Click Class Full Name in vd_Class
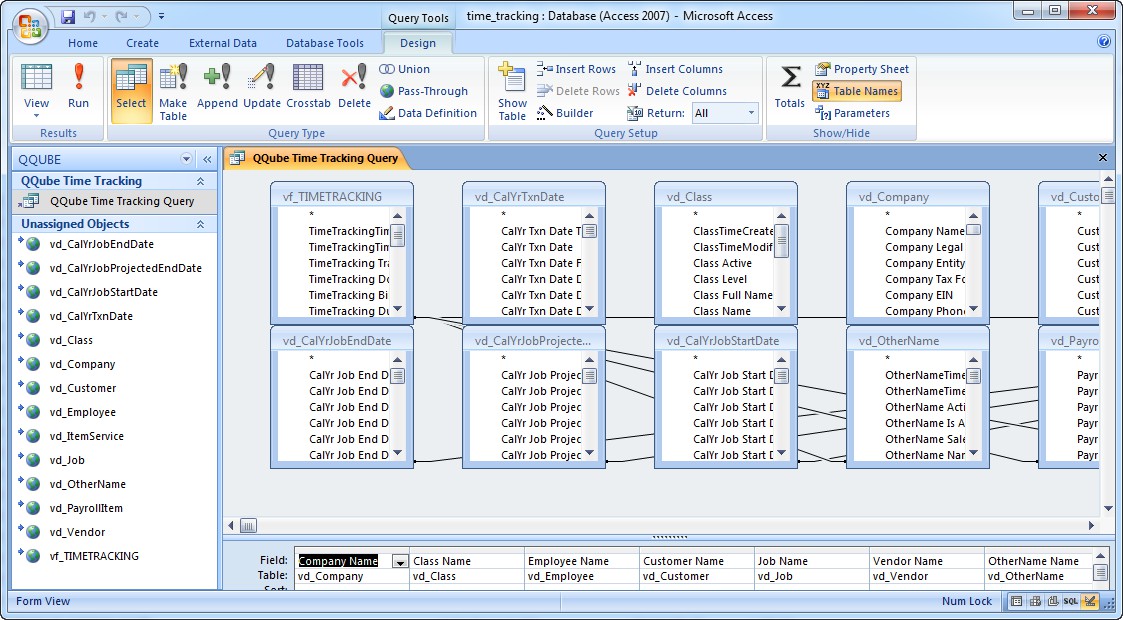Screen dimensions: 1123x620 coord(733,295)
